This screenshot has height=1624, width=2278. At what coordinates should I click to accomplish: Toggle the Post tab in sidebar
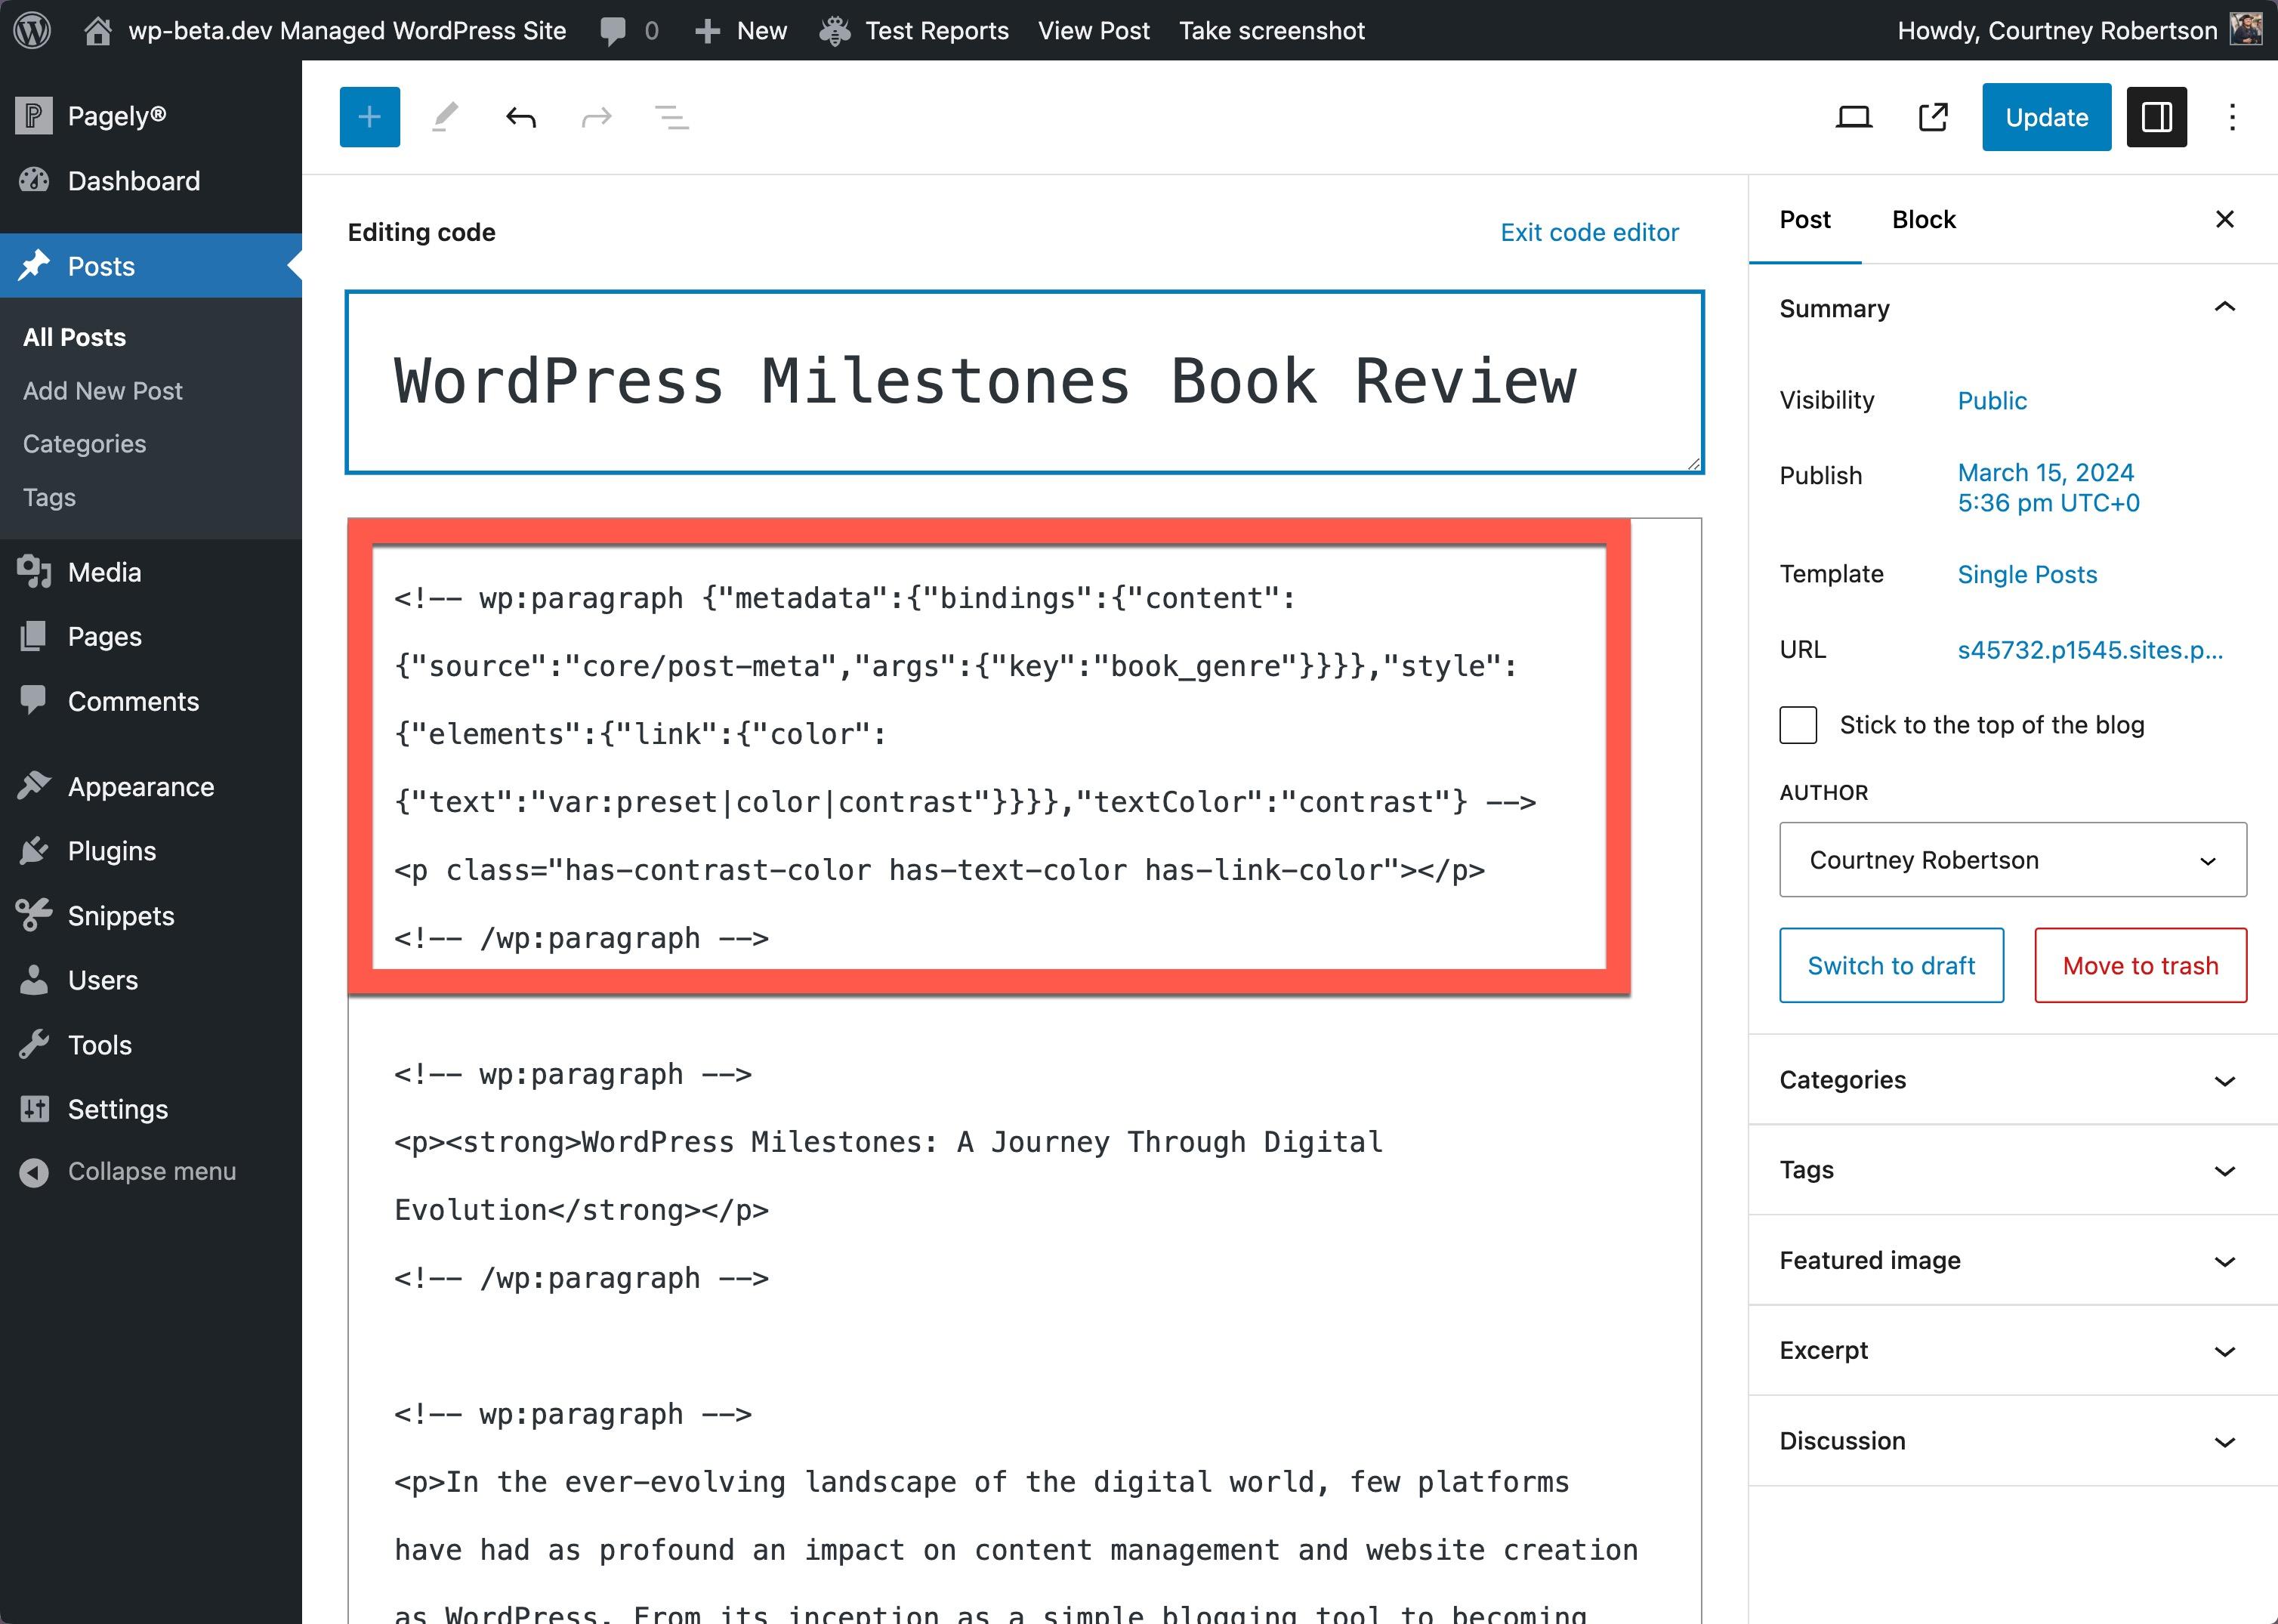pos(1804,218)
